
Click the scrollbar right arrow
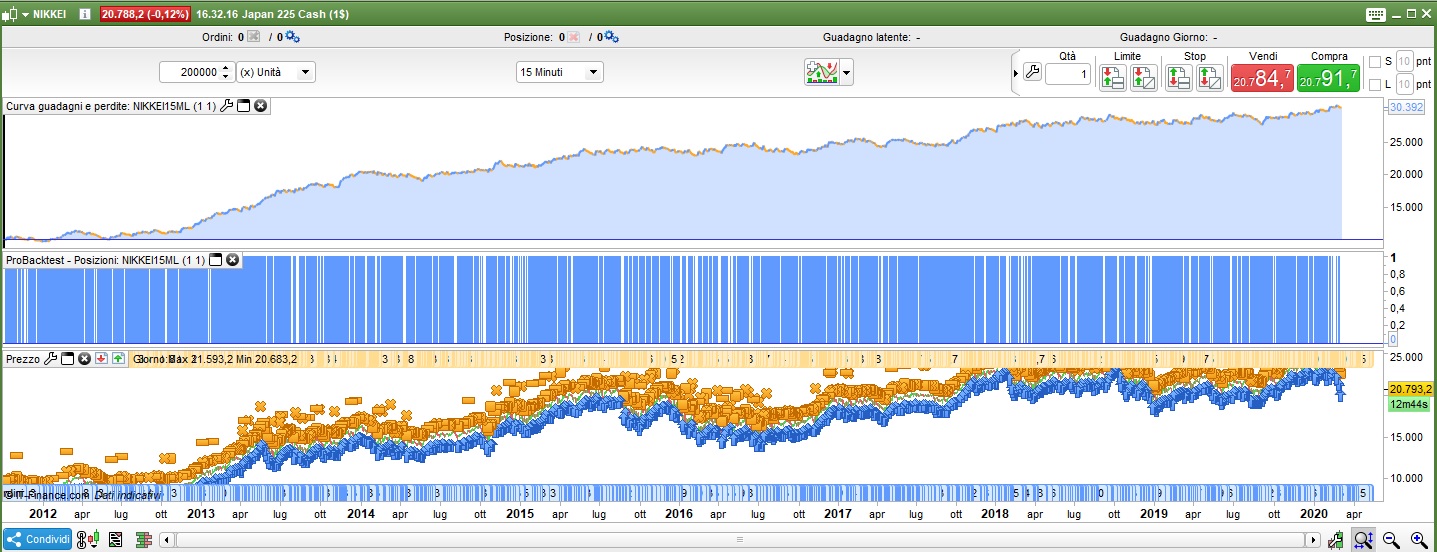click(x=1314, y=540)
